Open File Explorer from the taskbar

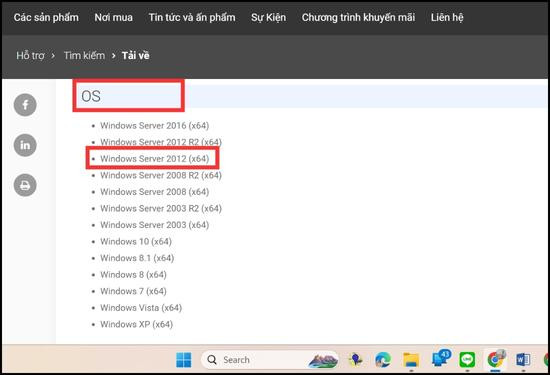411,360
